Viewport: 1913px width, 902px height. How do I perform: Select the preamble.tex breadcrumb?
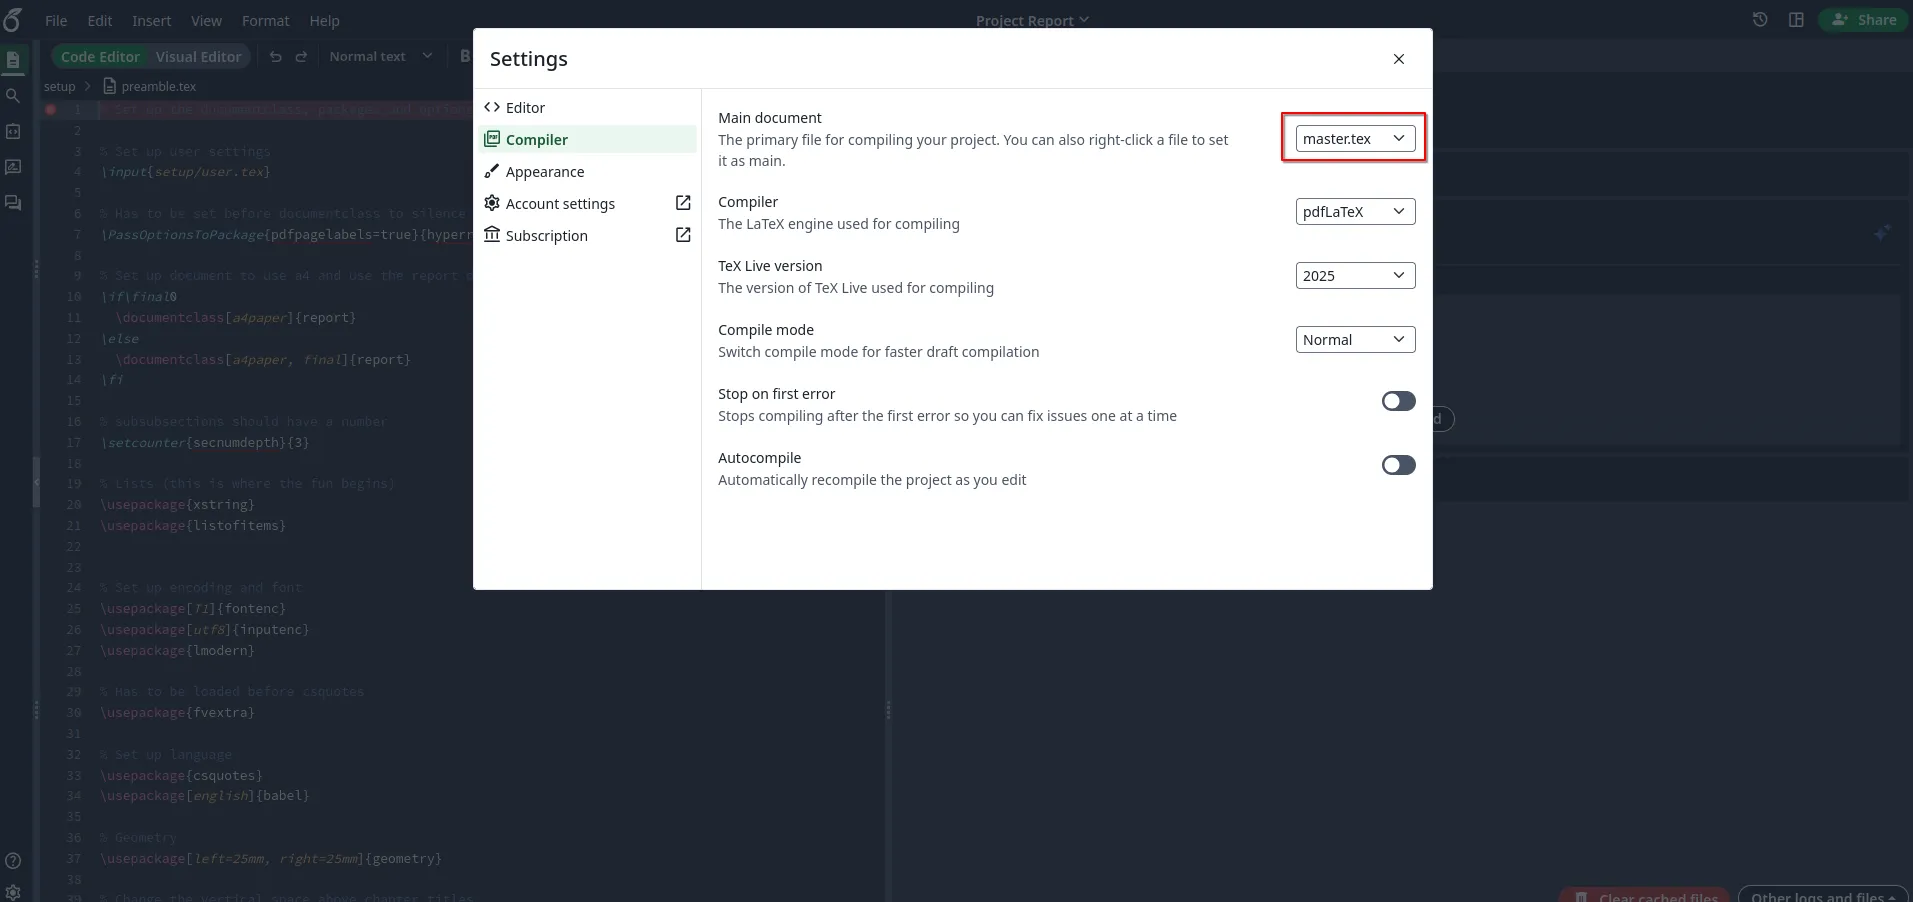[x=158, y=86]
